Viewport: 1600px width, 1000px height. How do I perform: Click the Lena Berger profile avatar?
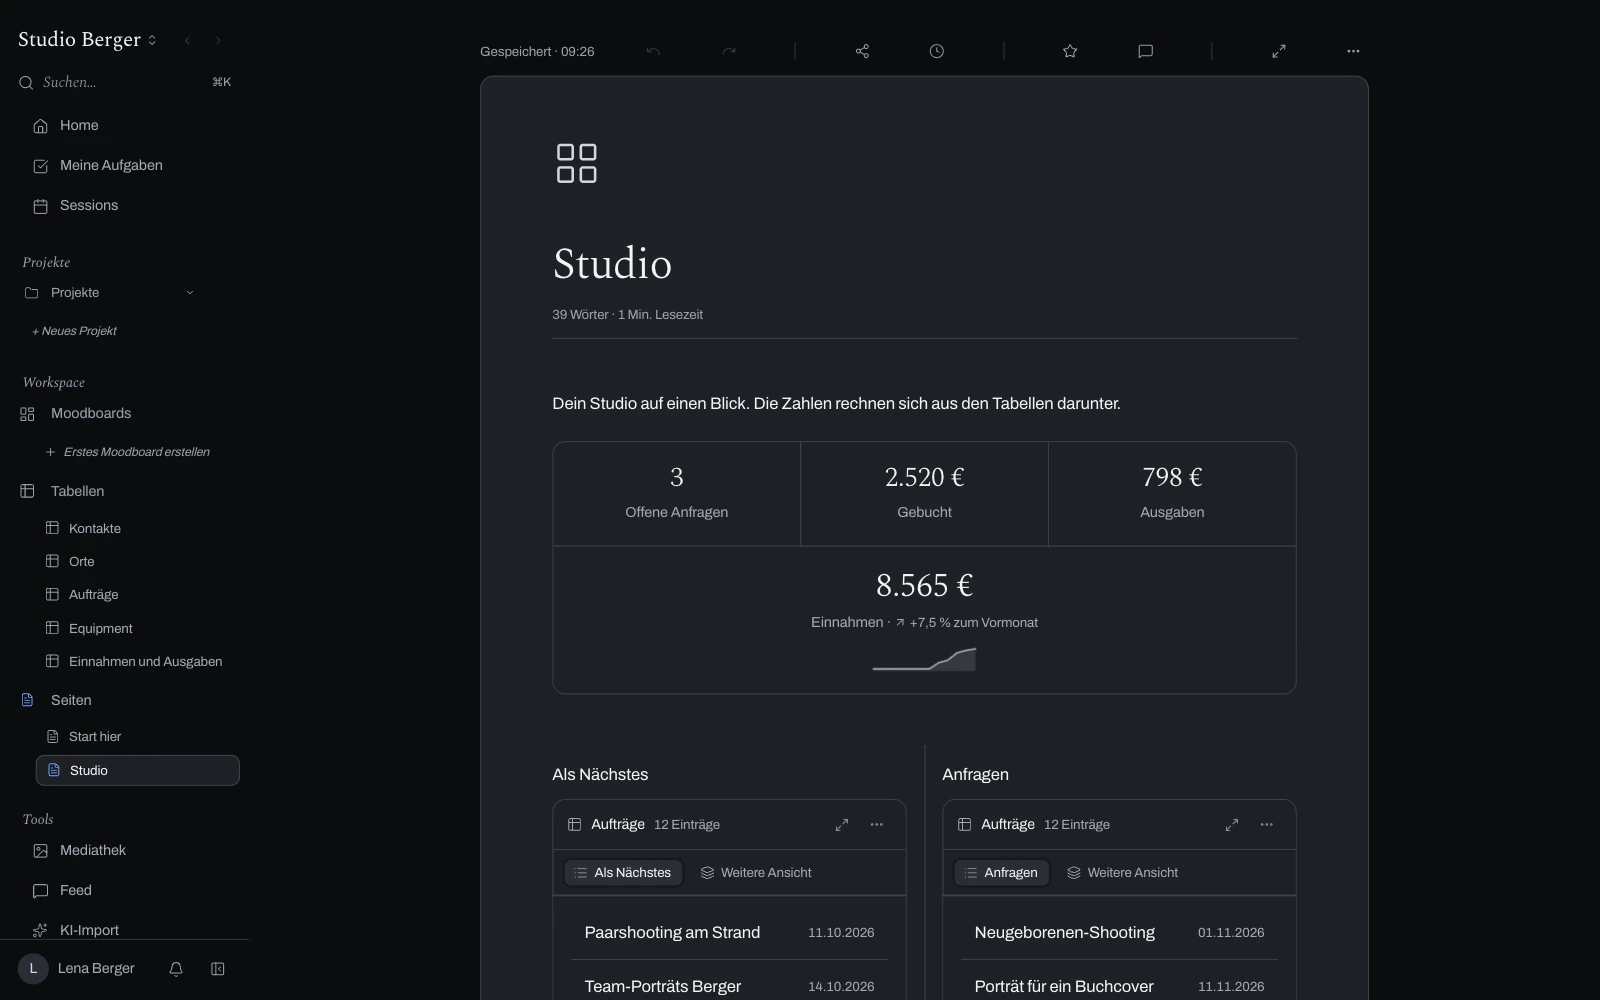33,969
